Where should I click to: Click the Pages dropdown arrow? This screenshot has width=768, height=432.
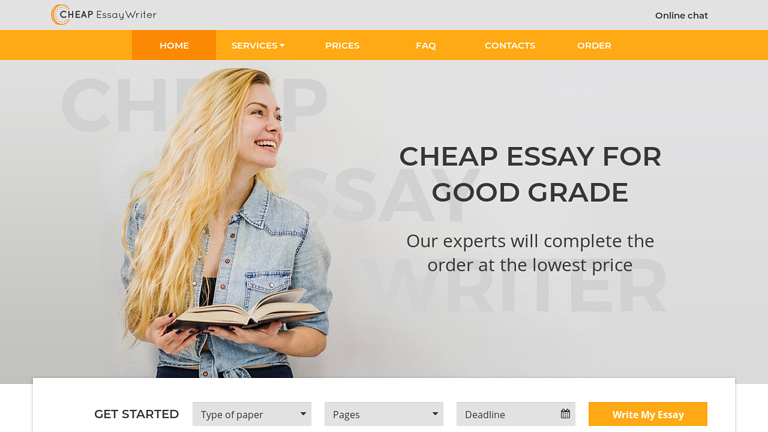tap(435, 414)
